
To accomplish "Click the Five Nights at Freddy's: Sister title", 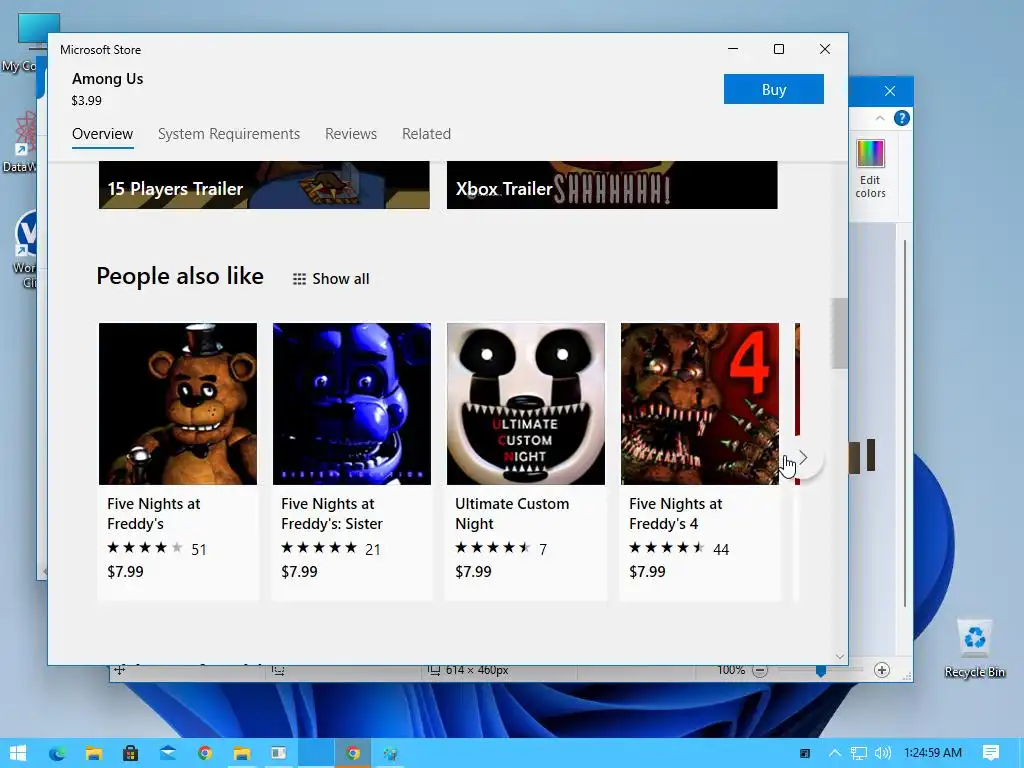I will coord(332,514).
